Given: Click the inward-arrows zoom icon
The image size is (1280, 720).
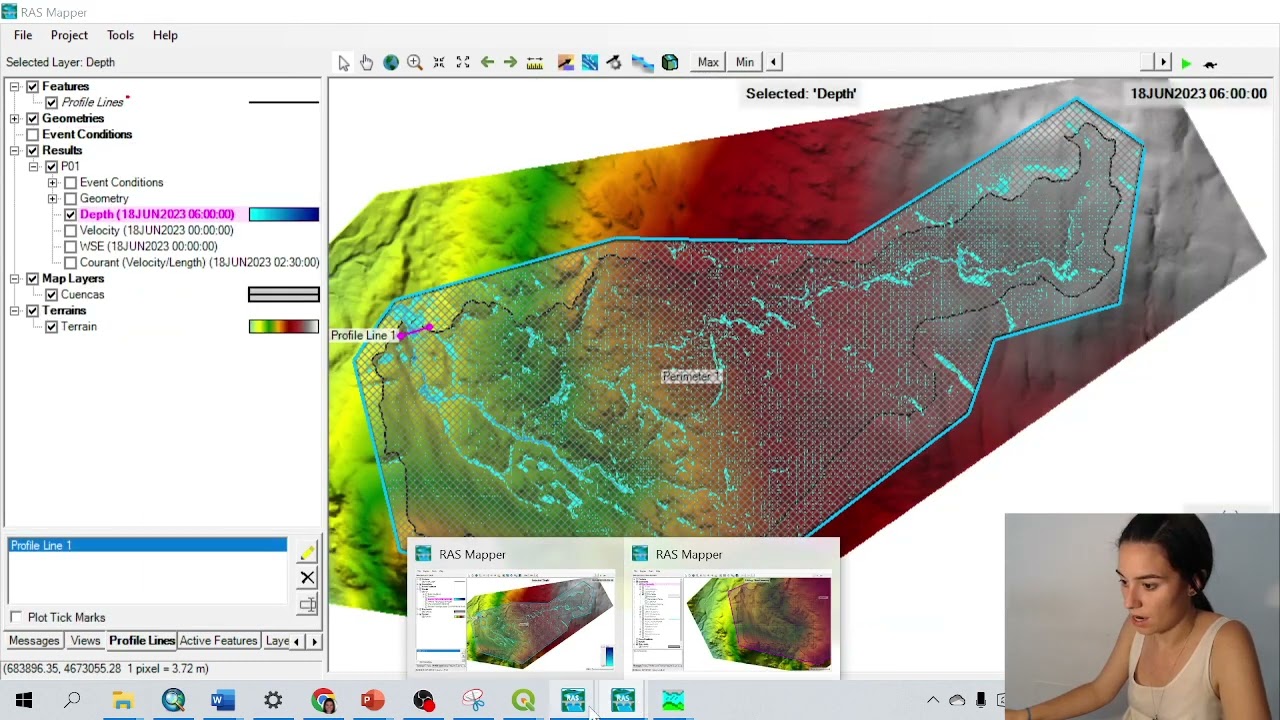Looking at the screenshot, I should coord(439,63).
